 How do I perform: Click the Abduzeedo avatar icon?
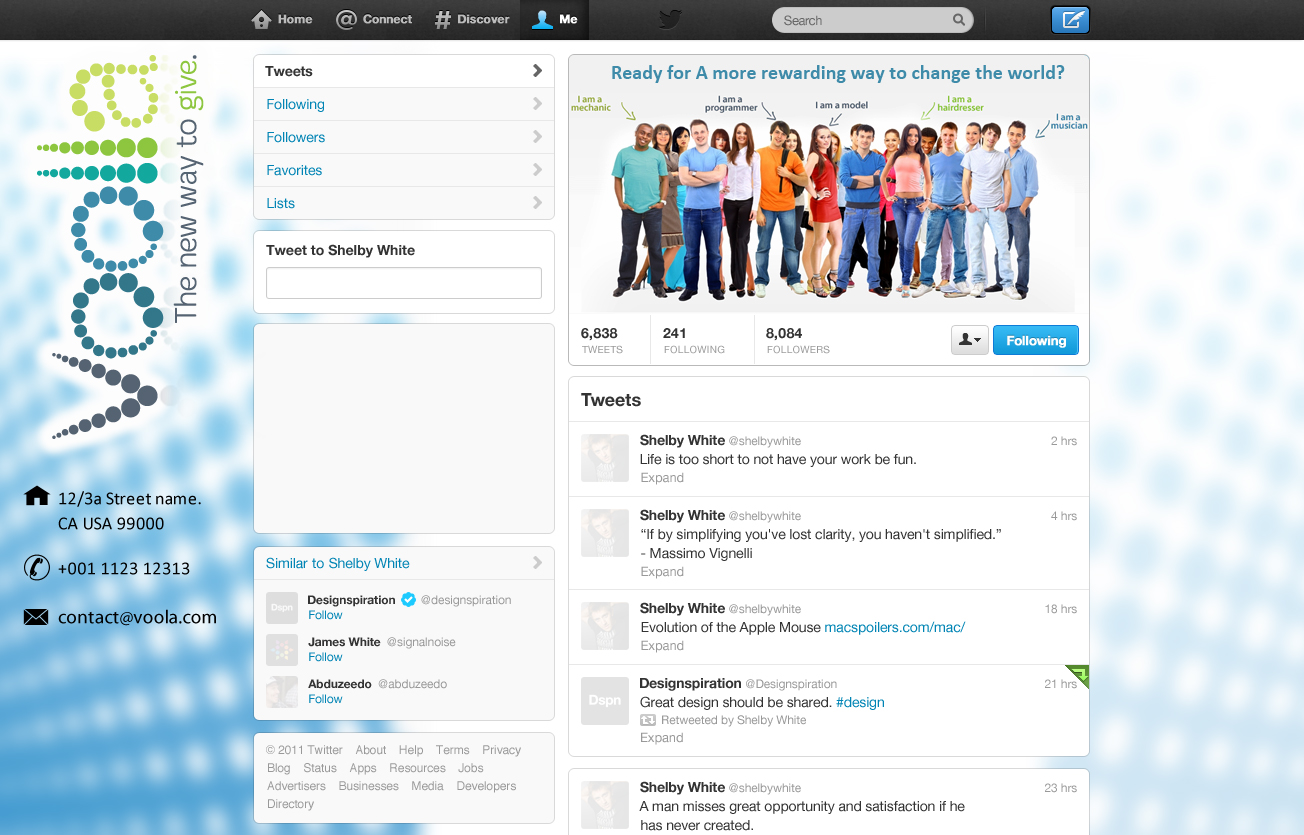pyautogui.click(x=282, y=692)
